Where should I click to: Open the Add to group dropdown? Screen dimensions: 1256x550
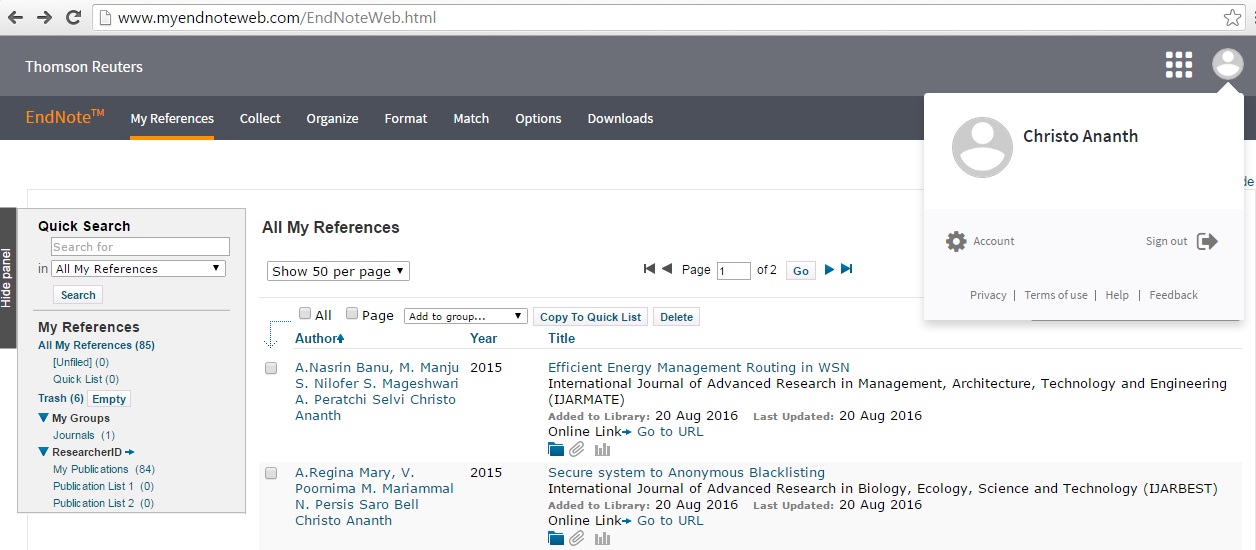coord(465,316)
